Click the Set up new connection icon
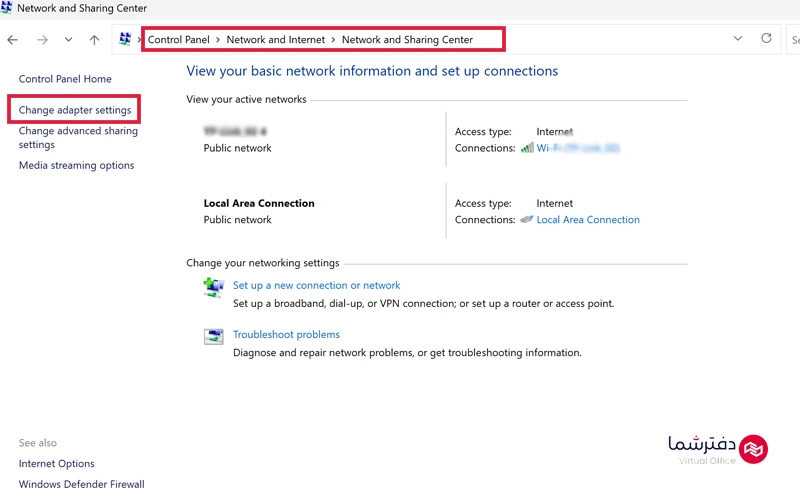This screenshot has width=800, height=500. [x=214, y=287]
